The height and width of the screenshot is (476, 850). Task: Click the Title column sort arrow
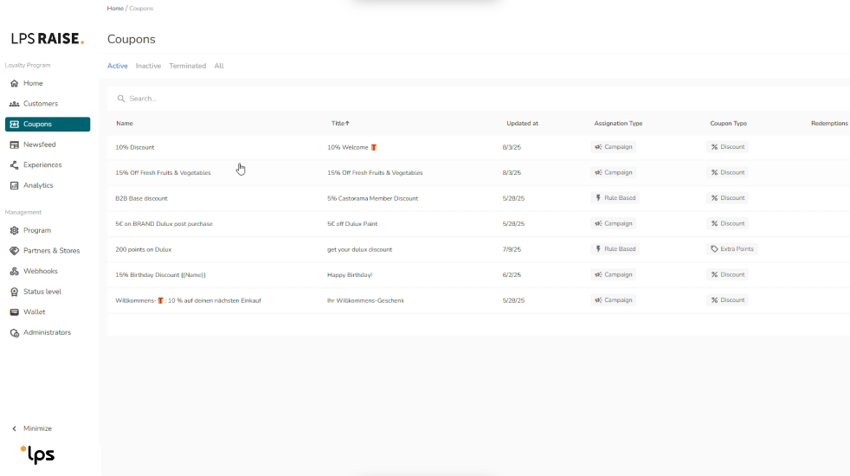(347, 123)
